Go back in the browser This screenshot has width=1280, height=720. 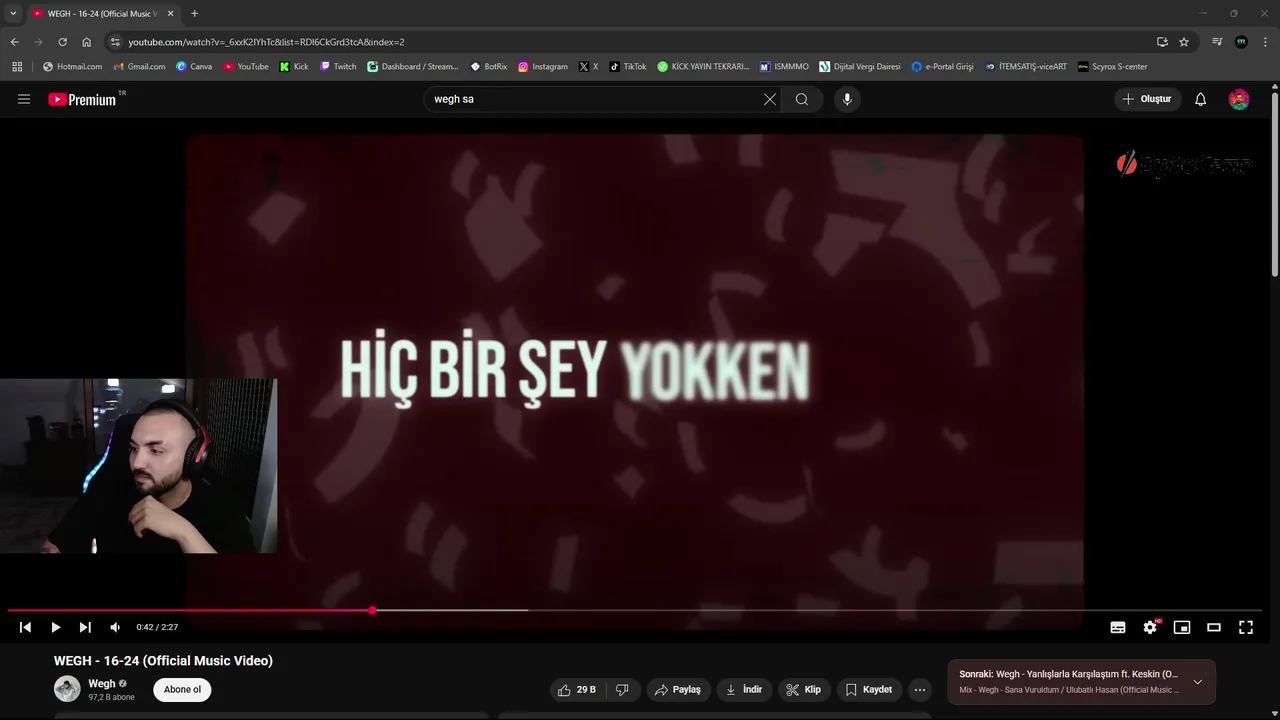pos(14,42)
